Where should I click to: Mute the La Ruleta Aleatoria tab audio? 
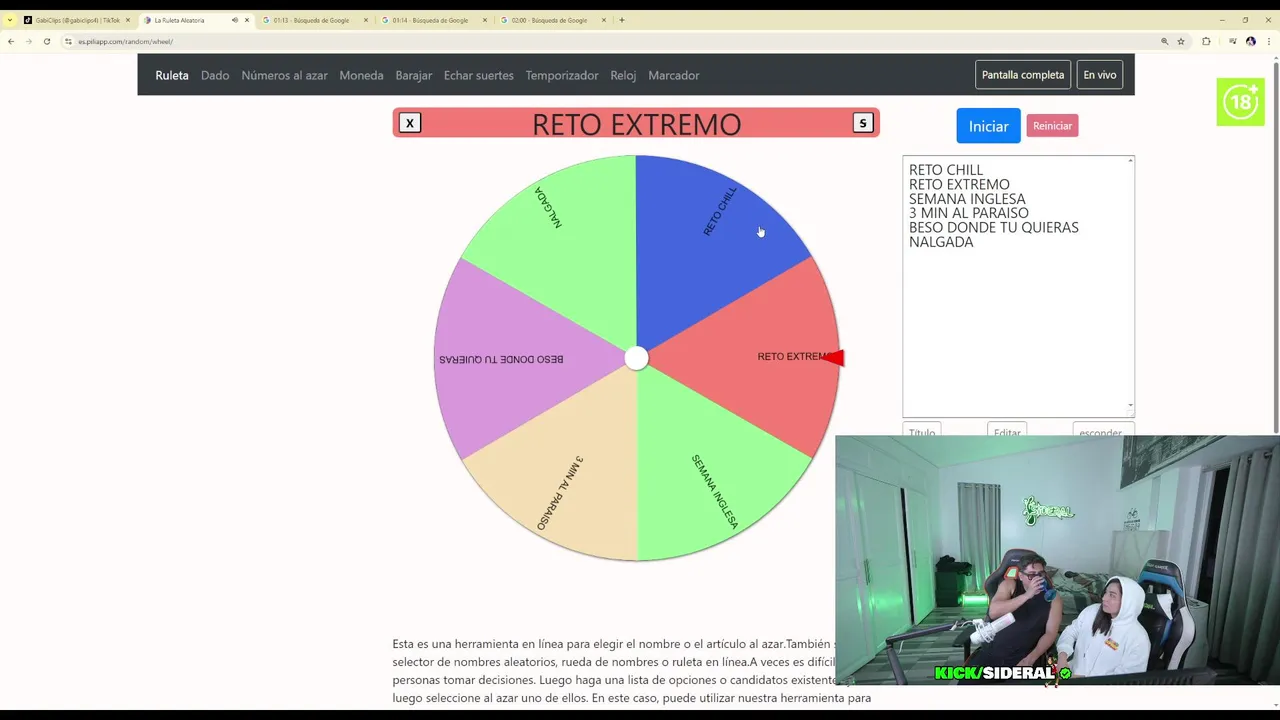235,20
